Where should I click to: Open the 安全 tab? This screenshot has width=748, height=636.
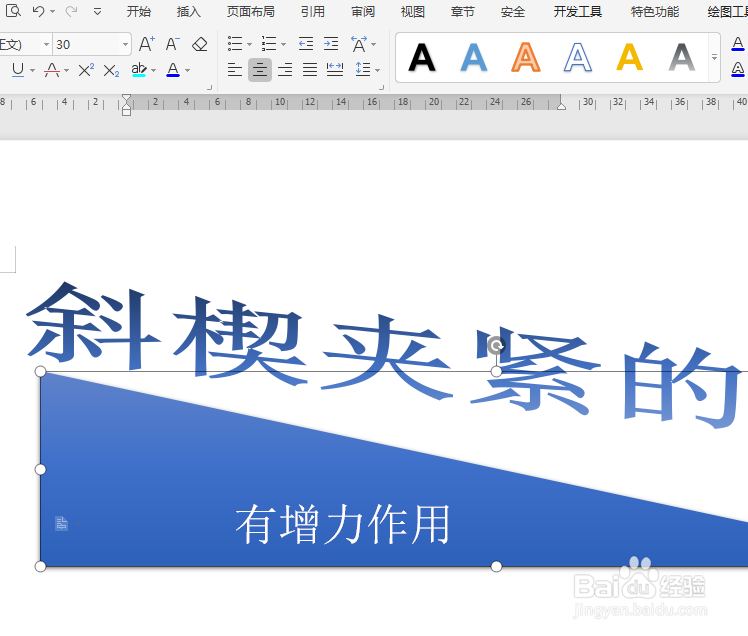[513, 11]
